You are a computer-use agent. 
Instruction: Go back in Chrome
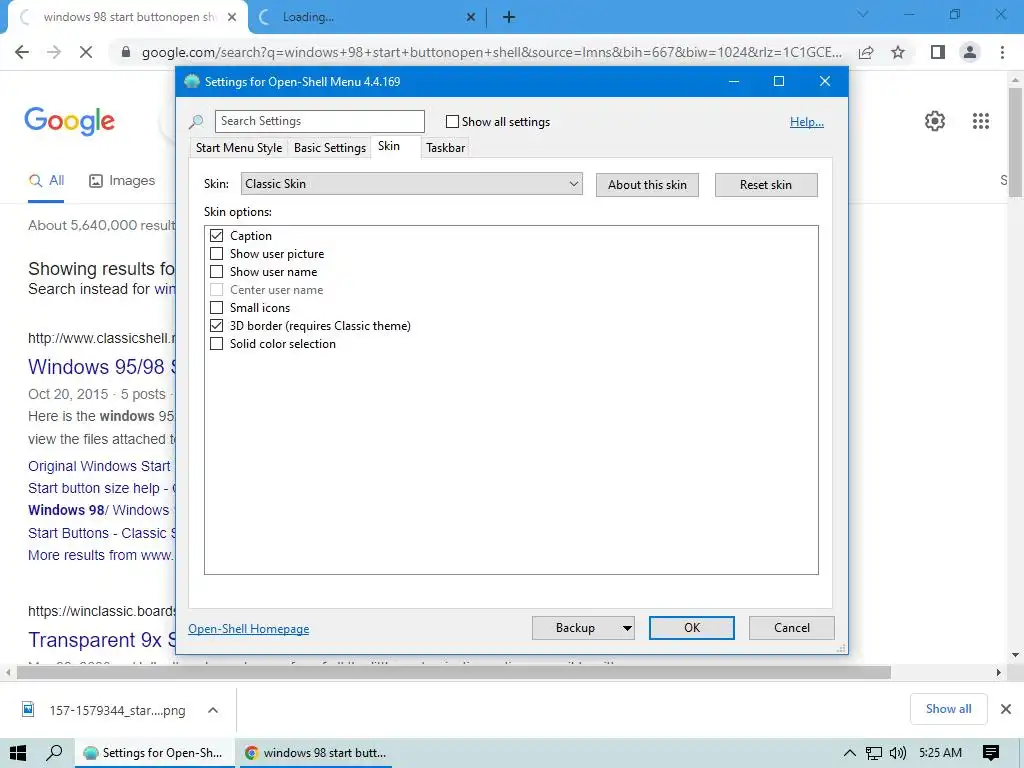[x=22, y=52]
